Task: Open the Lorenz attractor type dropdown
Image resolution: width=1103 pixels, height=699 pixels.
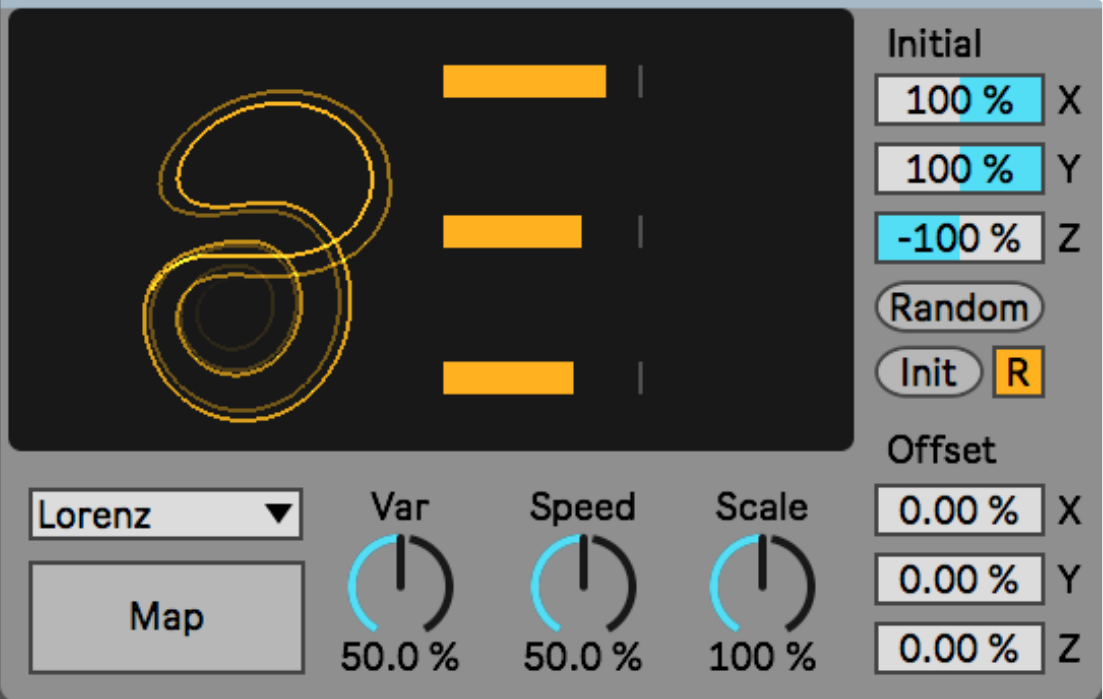Action: (x=166, y=515)
